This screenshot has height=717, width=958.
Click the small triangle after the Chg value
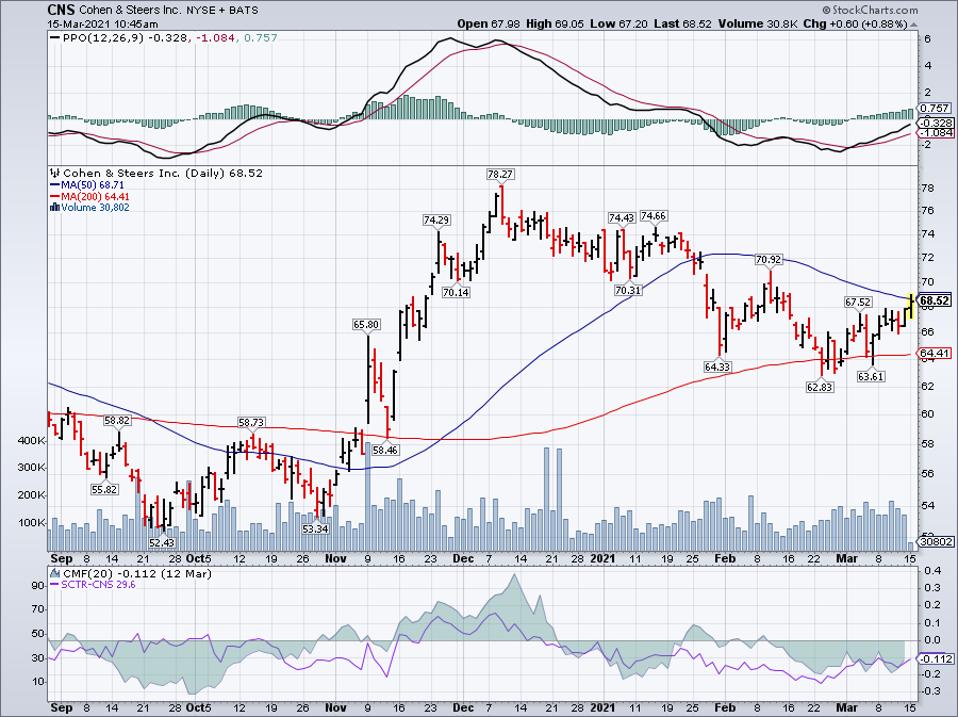[x=914, y=24]
